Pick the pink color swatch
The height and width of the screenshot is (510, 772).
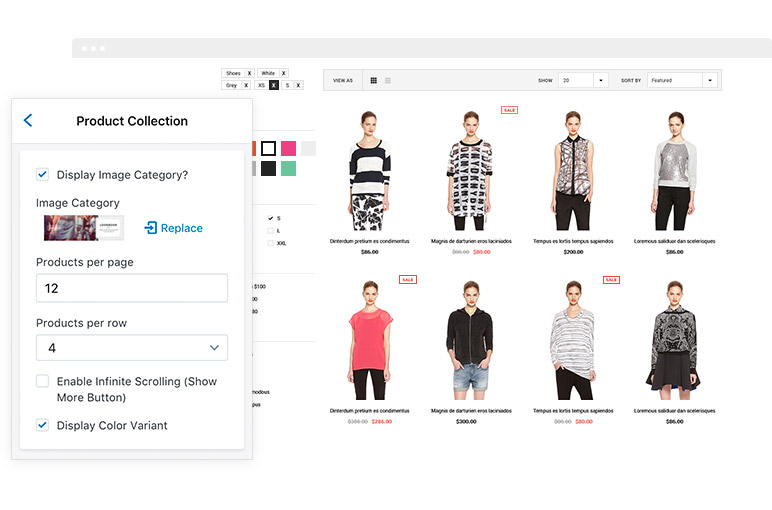(x=288, y=148)
